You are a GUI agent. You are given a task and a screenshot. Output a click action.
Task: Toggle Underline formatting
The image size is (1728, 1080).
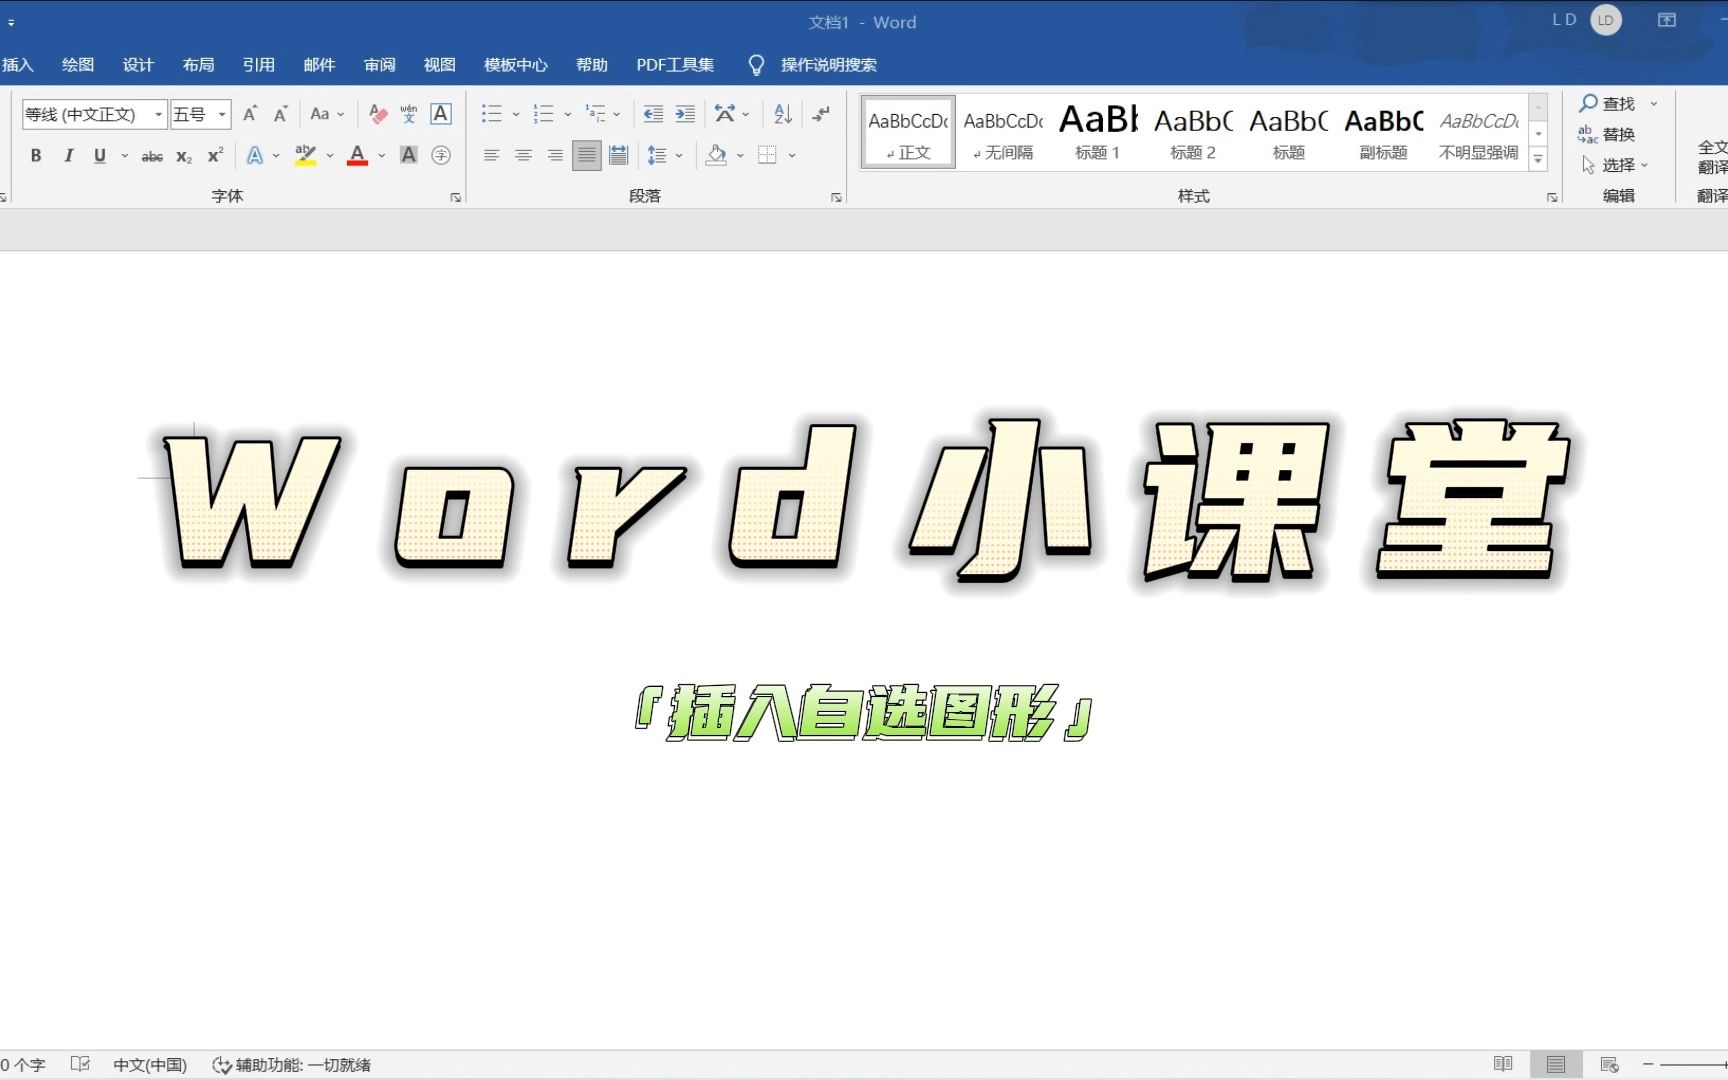(100, 156)
